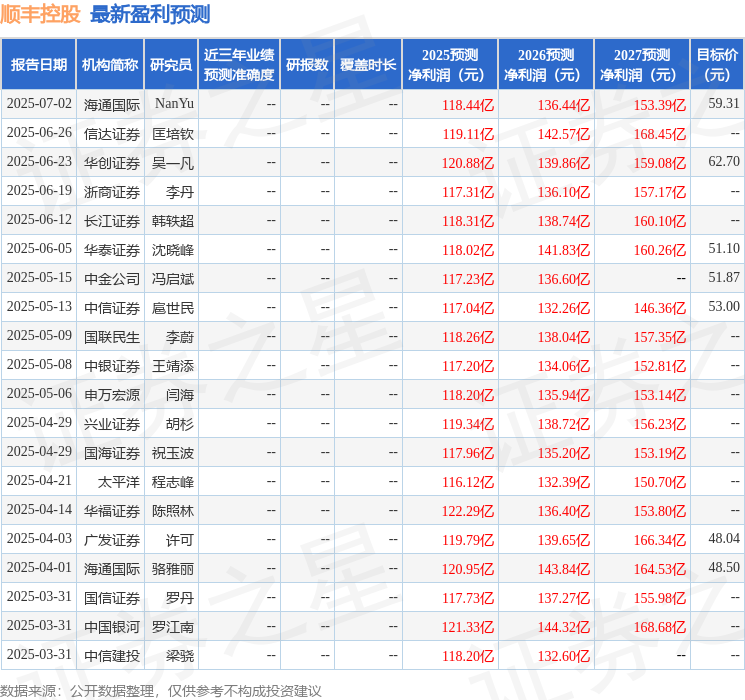Sort by 2027预测净利润 column header

(x=642, y=65)
